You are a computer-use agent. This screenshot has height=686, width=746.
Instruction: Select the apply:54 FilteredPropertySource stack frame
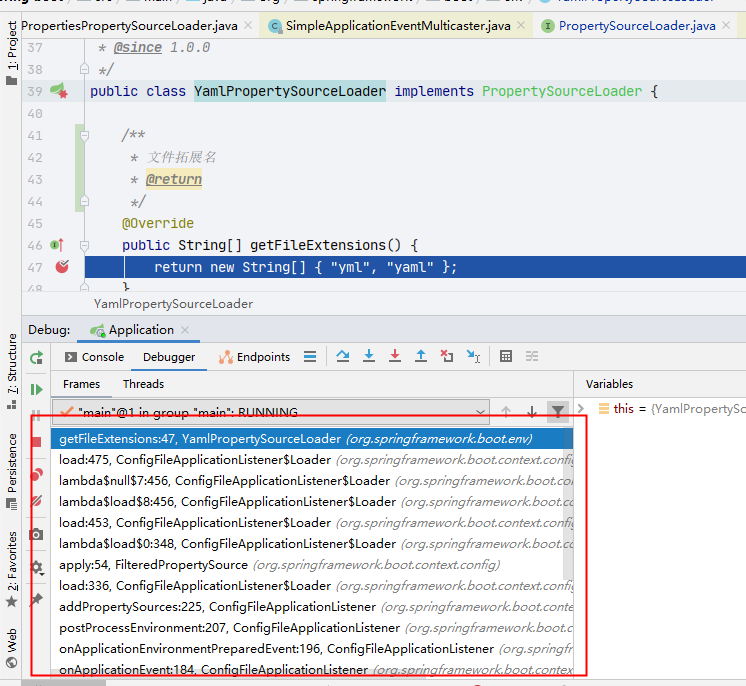[x=153, y=565]
